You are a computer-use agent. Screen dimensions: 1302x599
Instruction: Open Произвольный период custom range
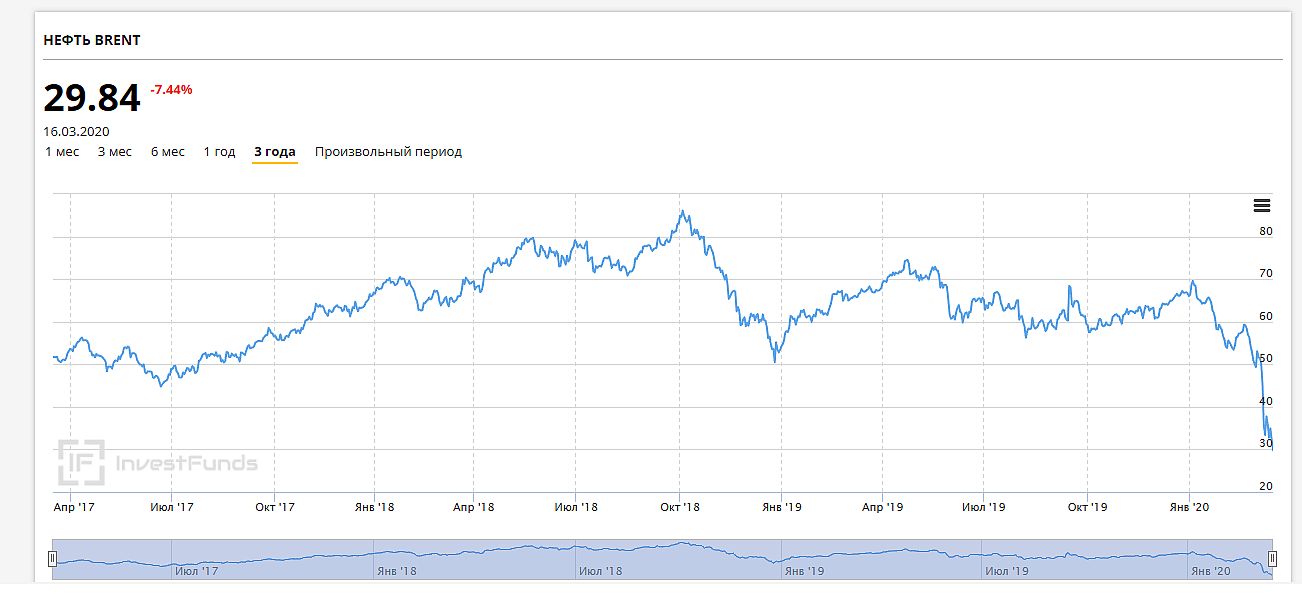coord(388,152)
